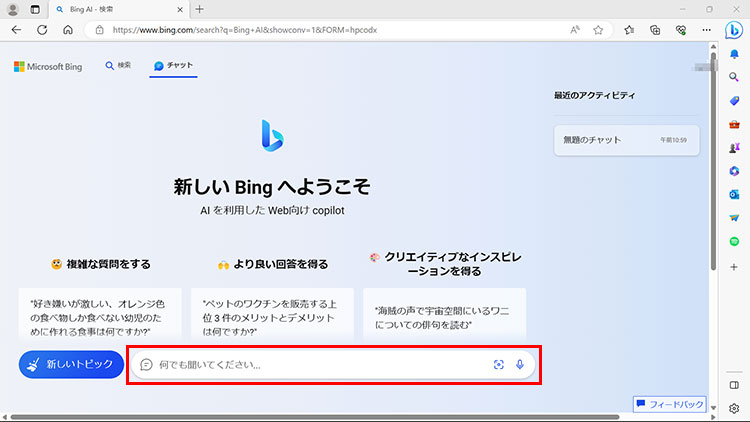Click the 新しい Bing へようこそ heading
Image resolution: width=750 pixels, height=422 pixels.
272,187
